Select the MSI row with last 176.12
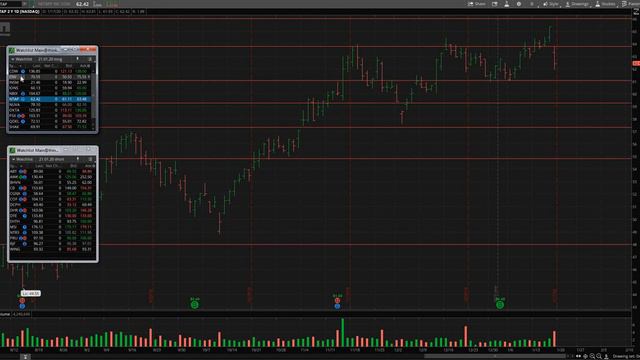 point(52,227)
